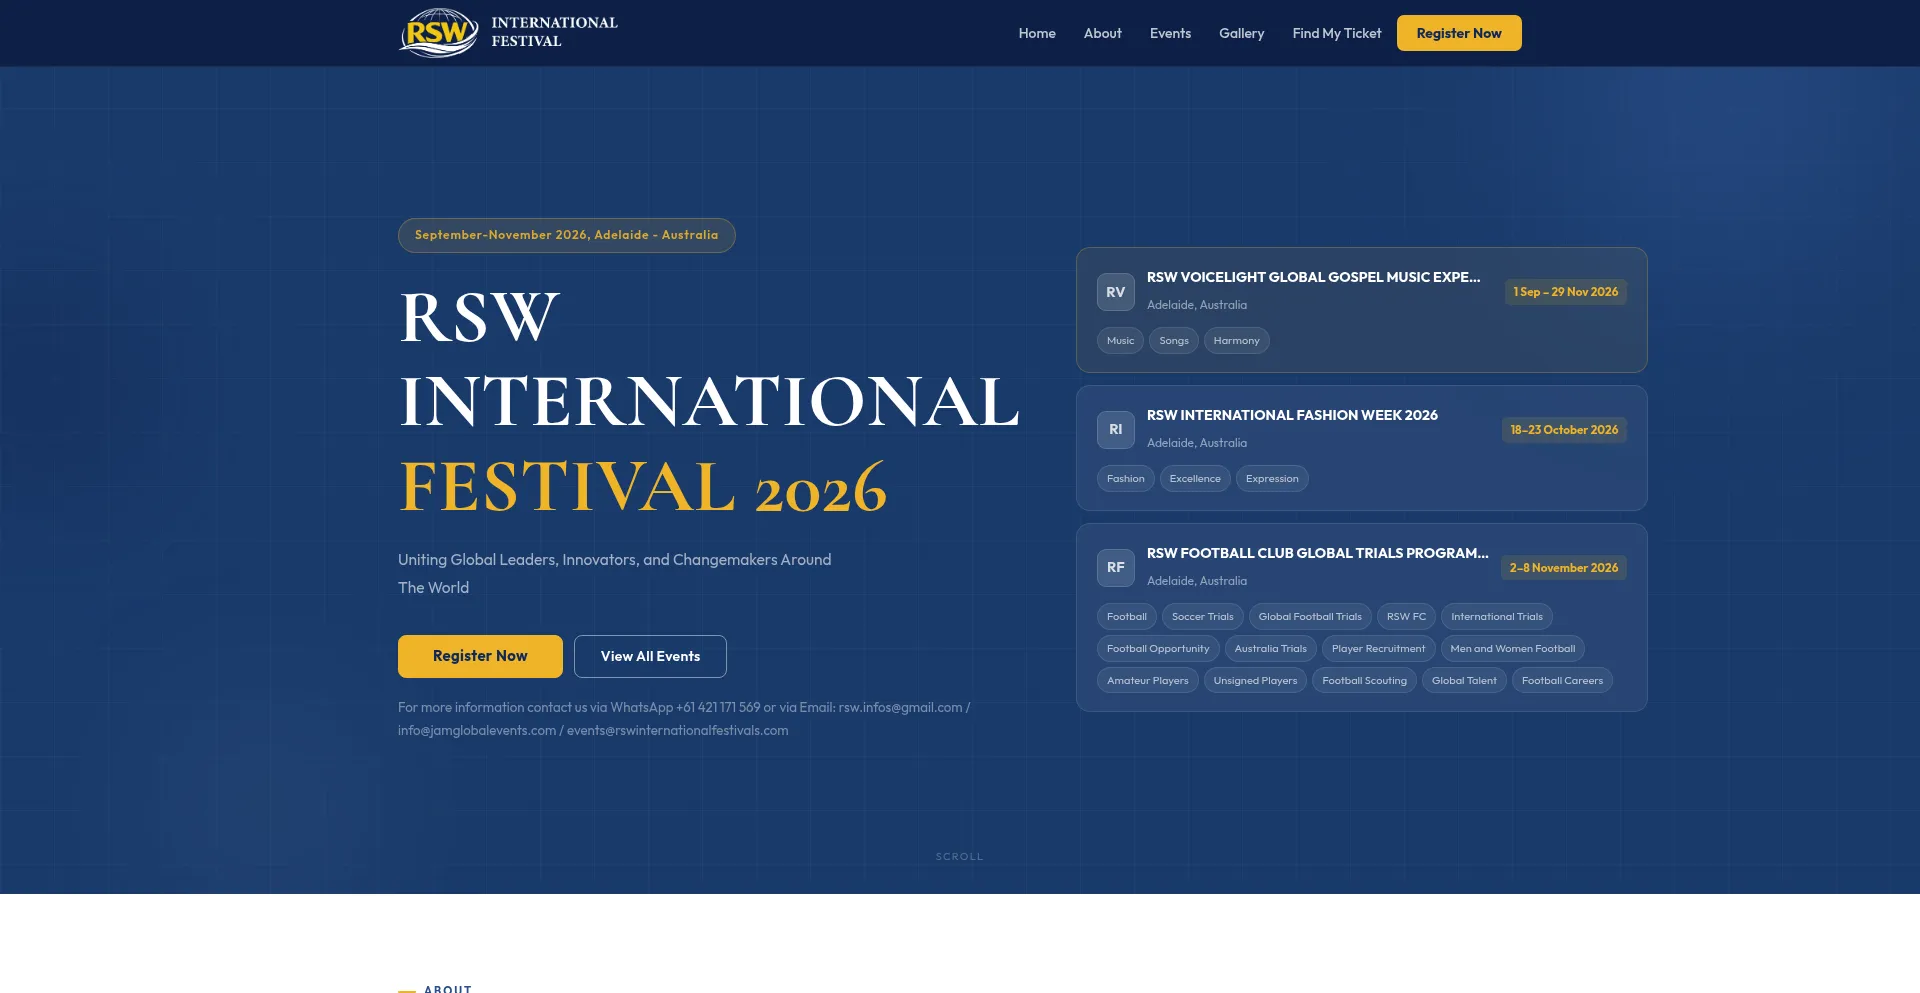Open Find My Ticket page
The height and width of the screenshot is (993, 1920).
(x=1336, y=33)
